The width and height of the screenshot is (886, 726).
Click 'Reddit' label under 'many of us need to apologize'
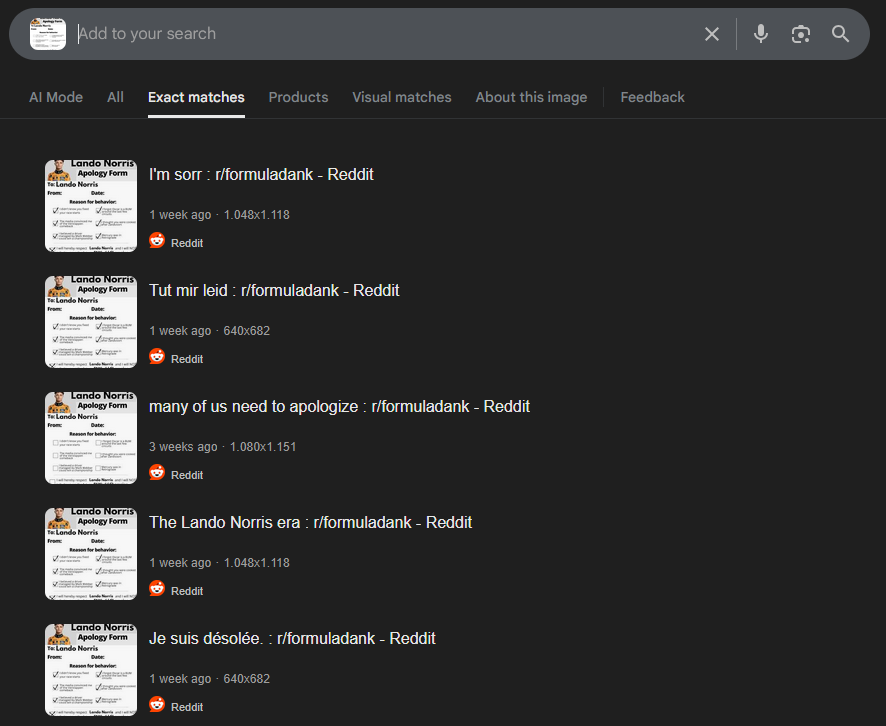click(x=187, y=475)
